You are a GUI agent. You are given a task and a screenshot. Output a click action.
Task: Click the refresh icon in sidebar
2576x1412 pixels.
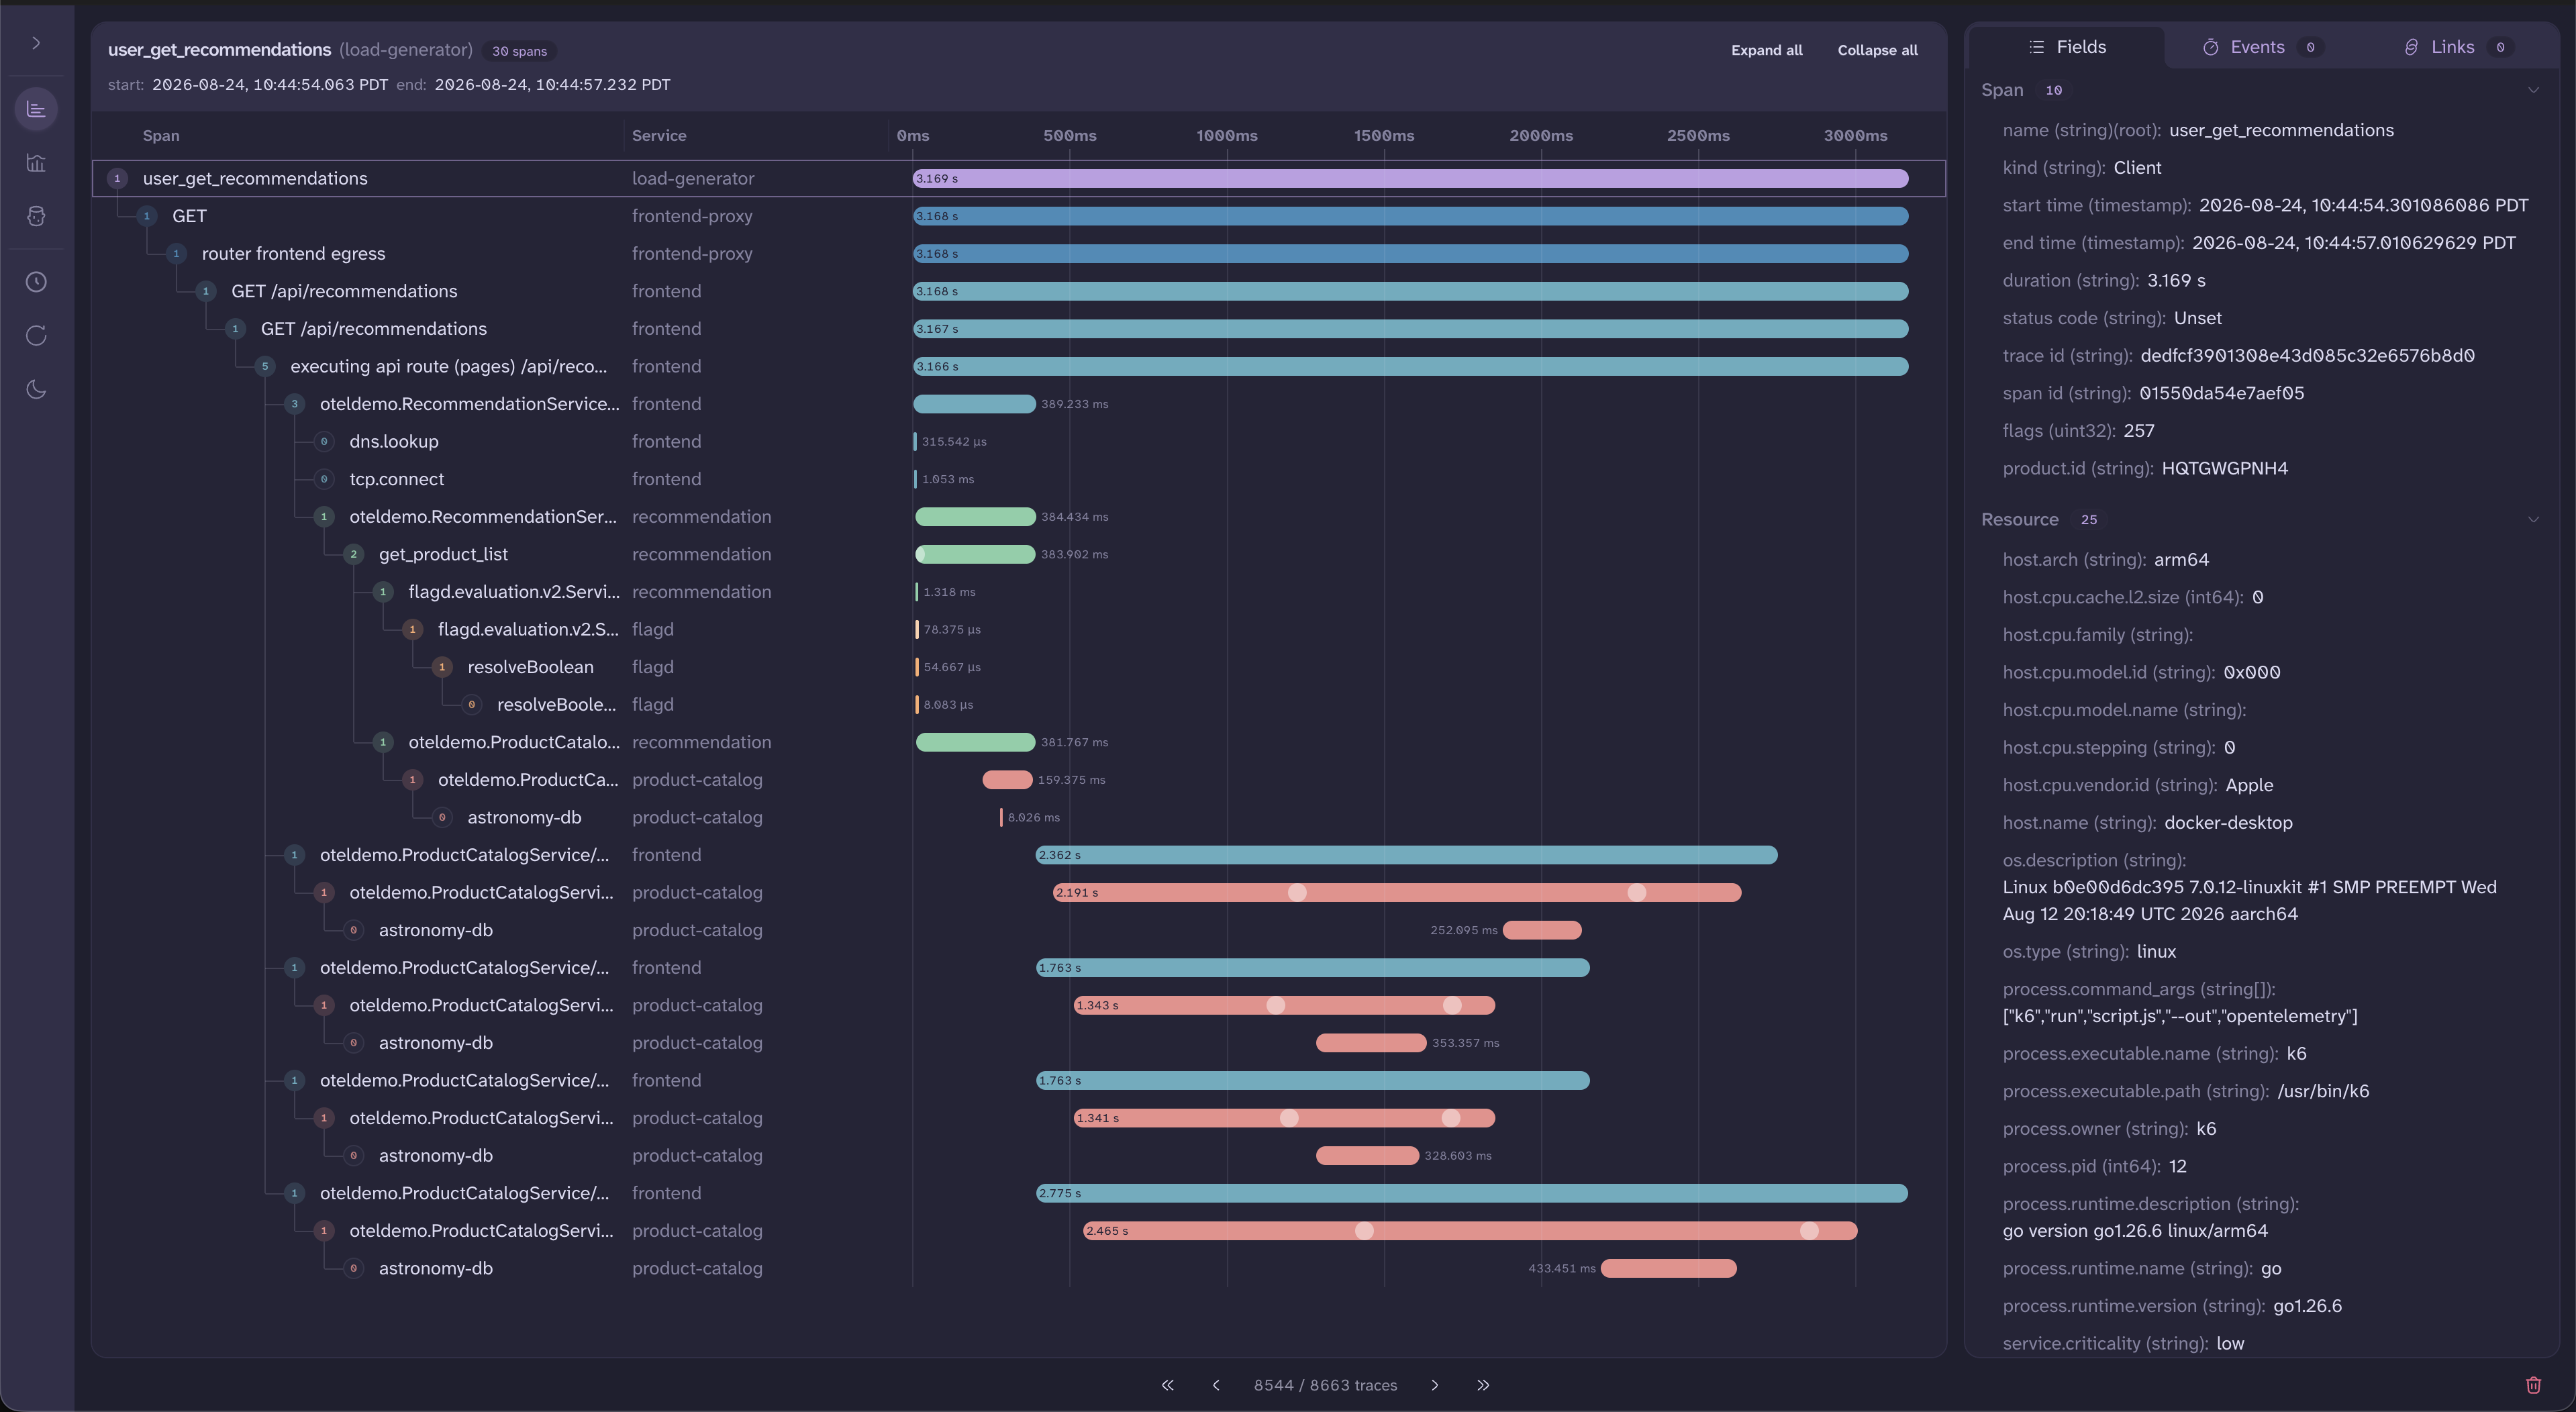click(36, 336)
